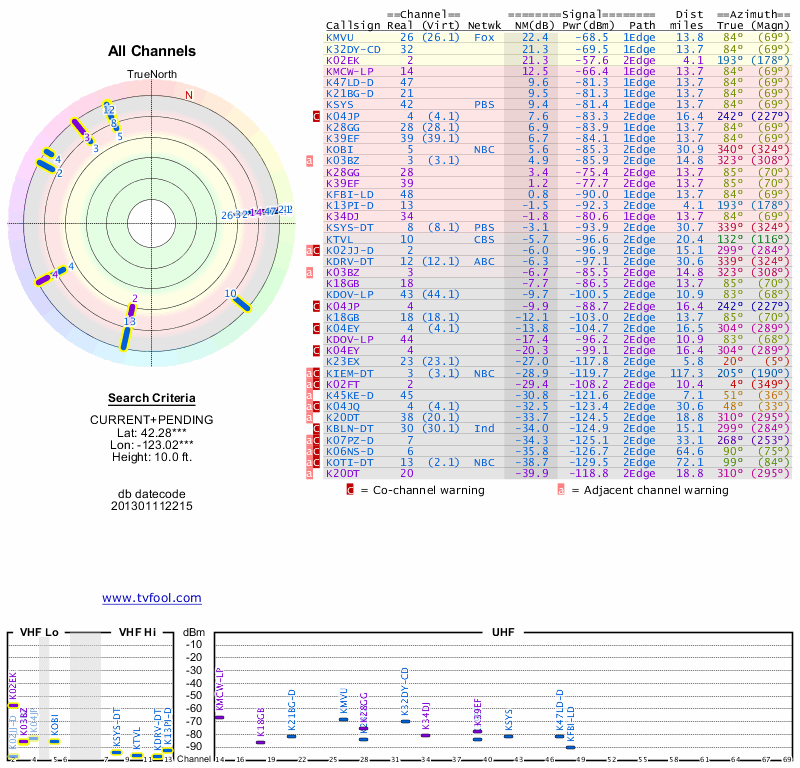Select the KMCW-LP bar in UHF chart
Viewport: 800px width, 768px height.
point(220,717)
